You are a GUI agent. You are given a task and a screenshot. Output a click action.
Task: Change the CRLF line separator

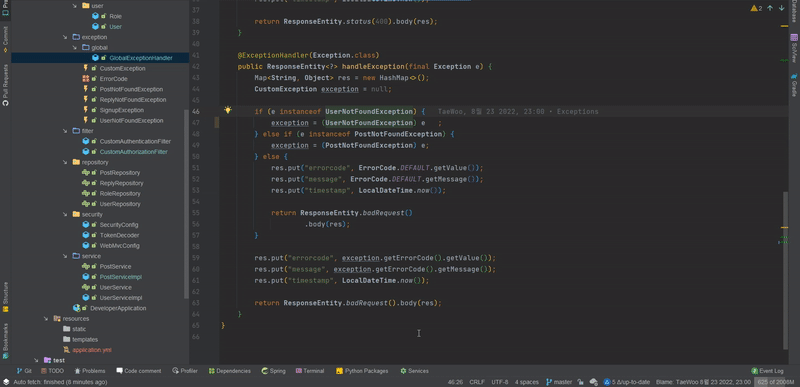point(477,382)
